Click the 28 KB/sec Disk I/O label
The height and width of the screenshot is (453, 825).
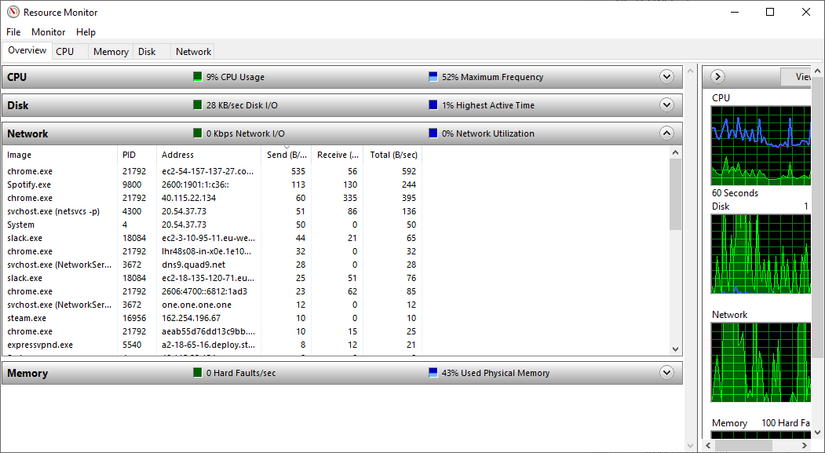[242, 105]
